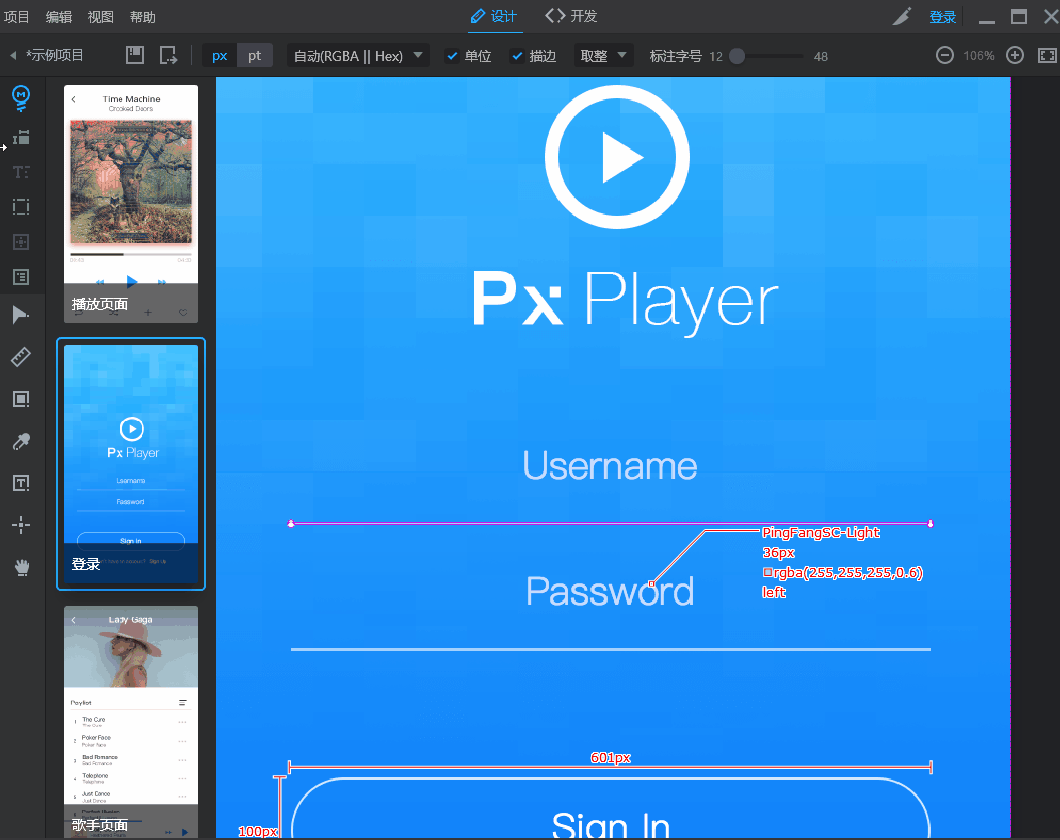Export artboard using the export icon
The width and height of the screenshot is (1060, 840).
click(x=168, y=55)
